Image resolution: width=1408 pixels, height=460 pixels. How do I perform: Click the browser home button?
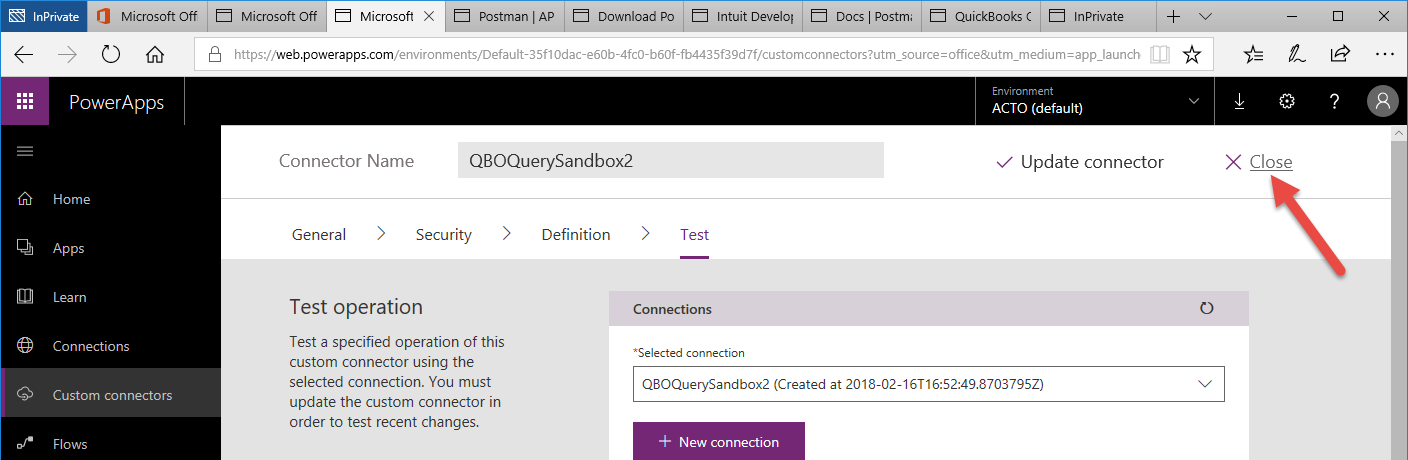click(155, 55)
